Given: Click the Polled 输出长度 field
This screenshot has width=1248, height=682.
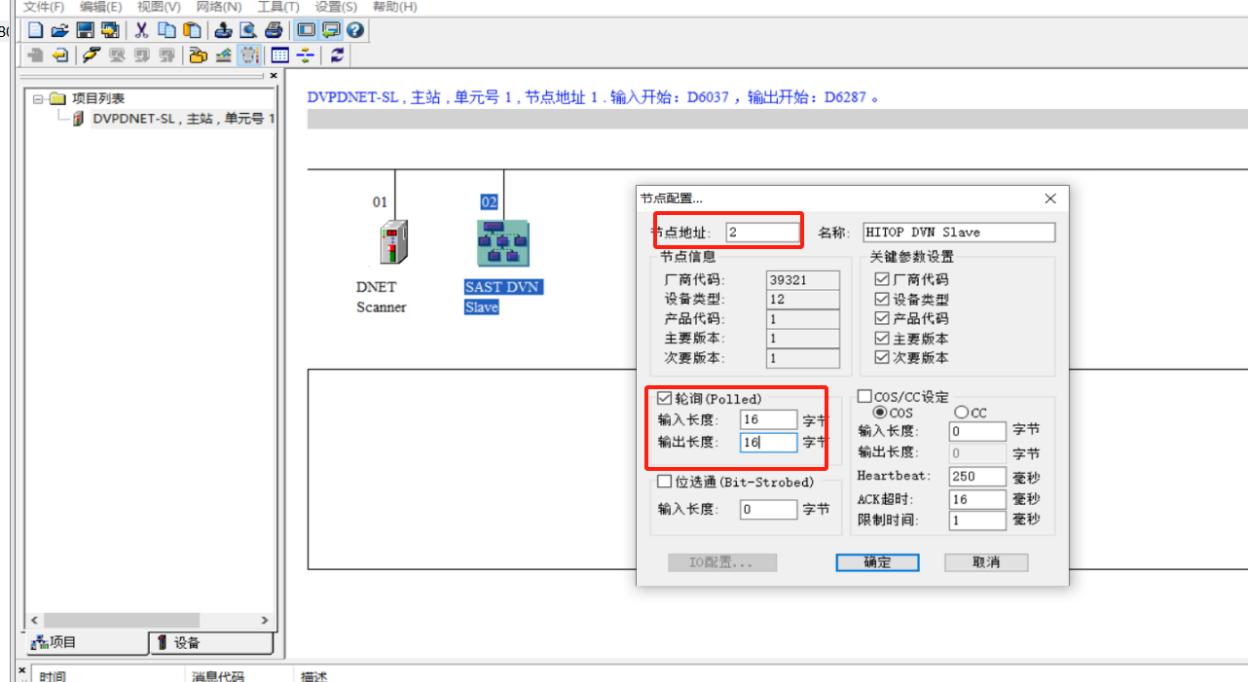Looking at the screenshot, I should 767,442.
